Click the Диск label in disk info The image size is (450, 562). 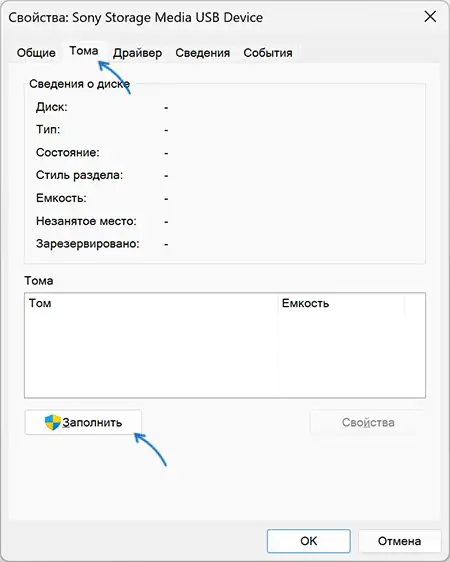point(52,107)
